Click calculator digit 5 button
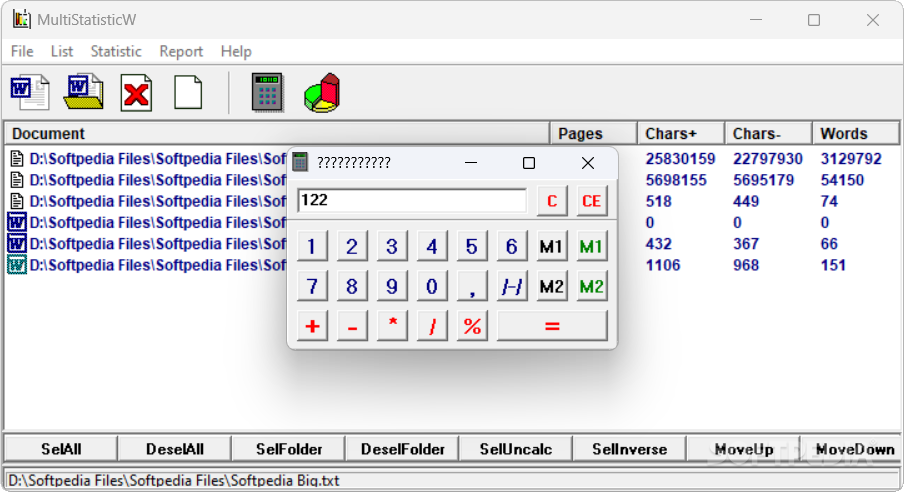The width and height of the screenshot is (904, 492). click(472, 246)
